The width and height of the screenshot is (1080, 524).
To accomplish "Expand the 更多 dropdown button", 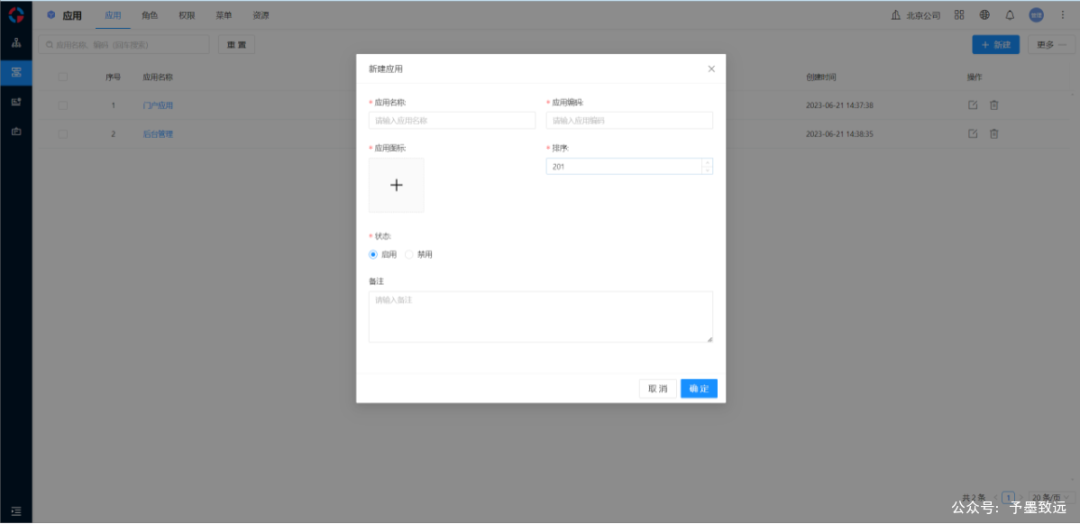I will [1051, 45].
